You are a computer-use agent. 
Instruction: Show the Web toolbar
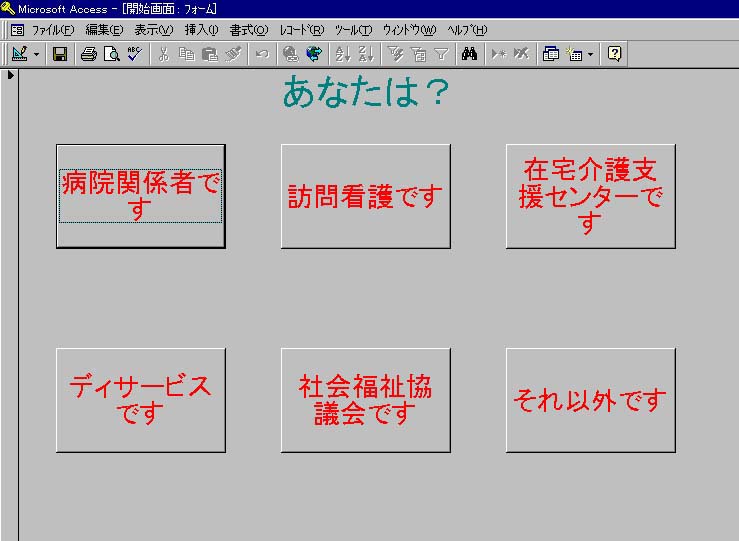click(313, 54)
